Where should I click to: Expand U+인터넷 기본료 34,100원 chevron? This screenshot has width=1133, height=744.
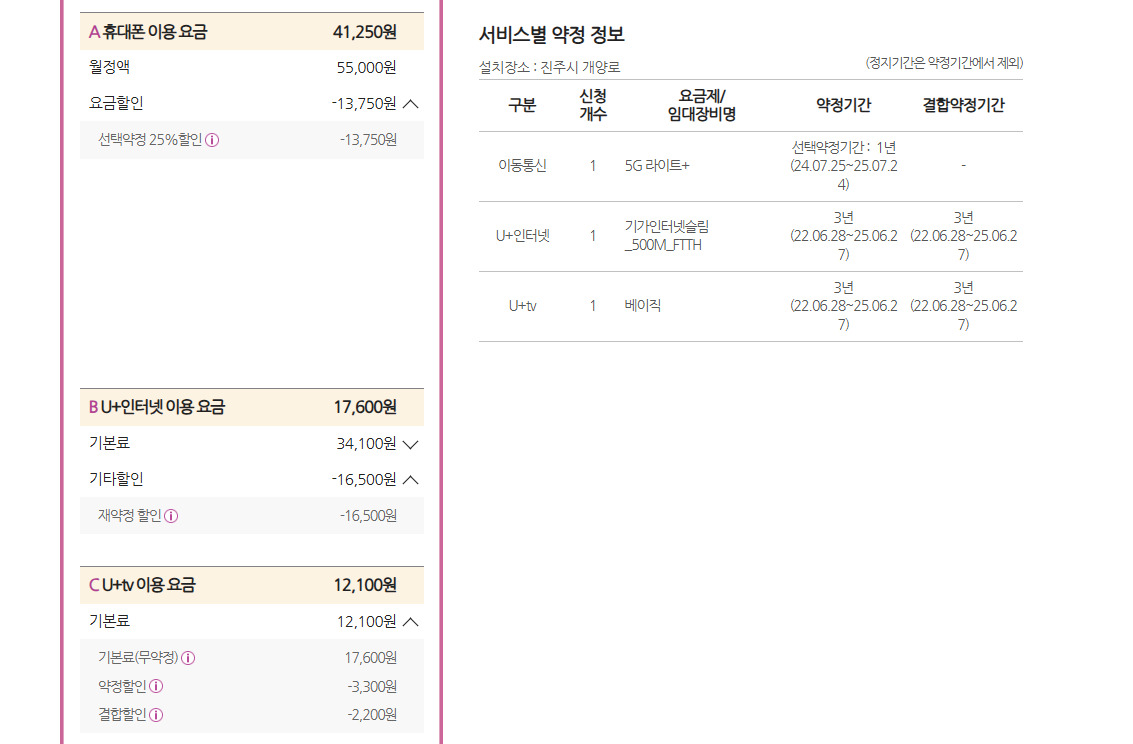click(410, 444)
